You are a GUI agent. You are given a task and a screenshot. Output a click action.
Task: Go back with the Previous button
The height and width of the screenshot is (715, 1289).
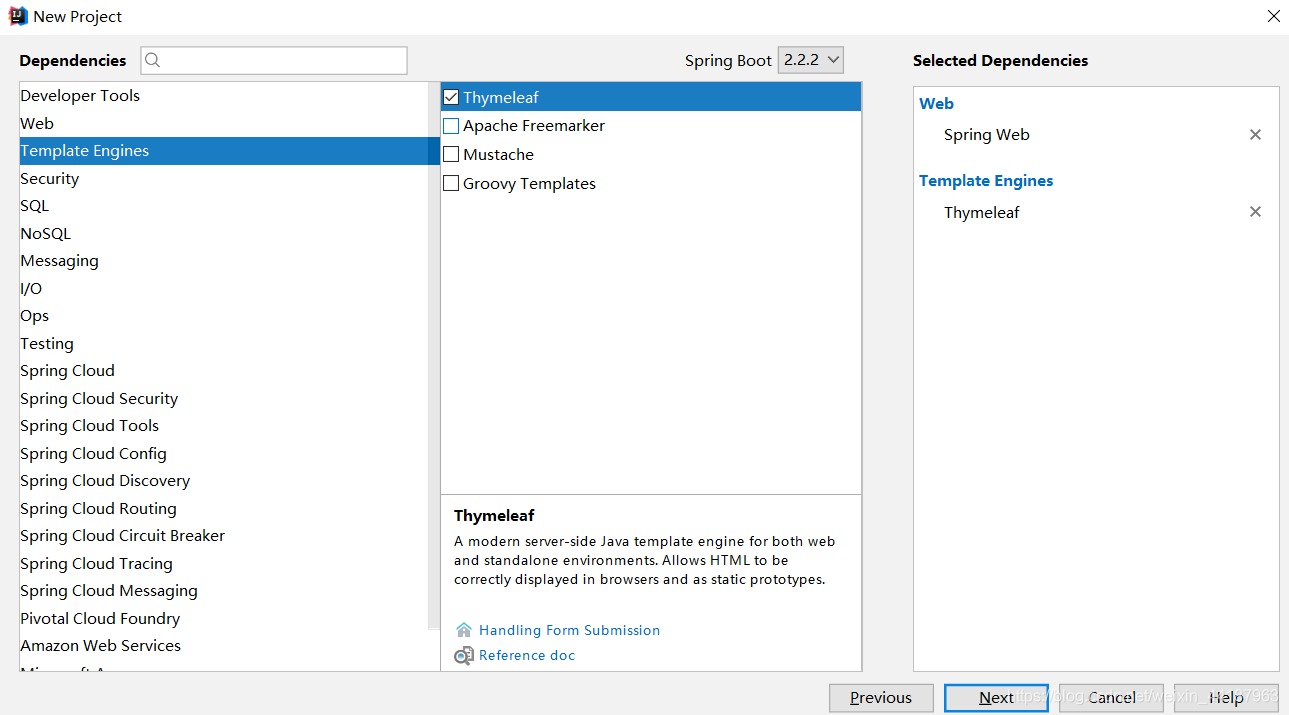pyautogui.click(x=881, y=698)
